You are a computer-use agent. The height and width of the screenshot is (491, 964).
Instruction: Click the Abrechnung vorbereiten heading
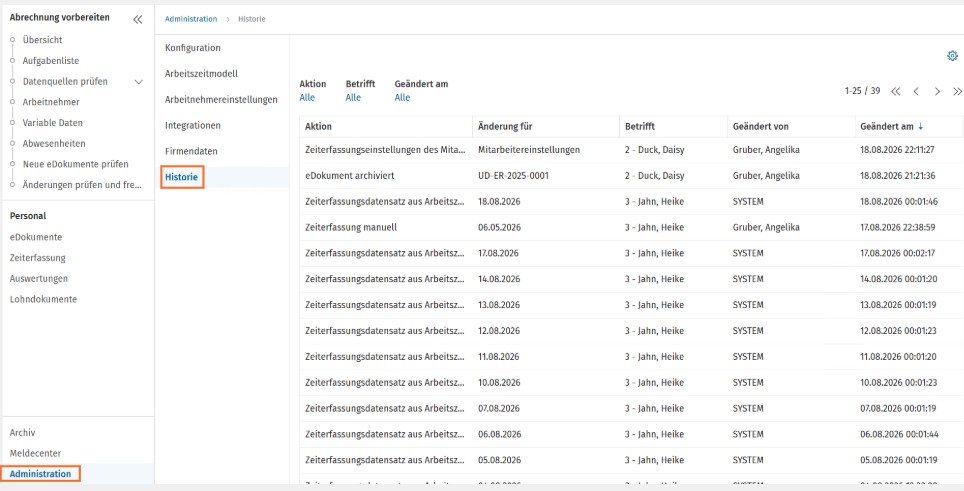point(60,18)
